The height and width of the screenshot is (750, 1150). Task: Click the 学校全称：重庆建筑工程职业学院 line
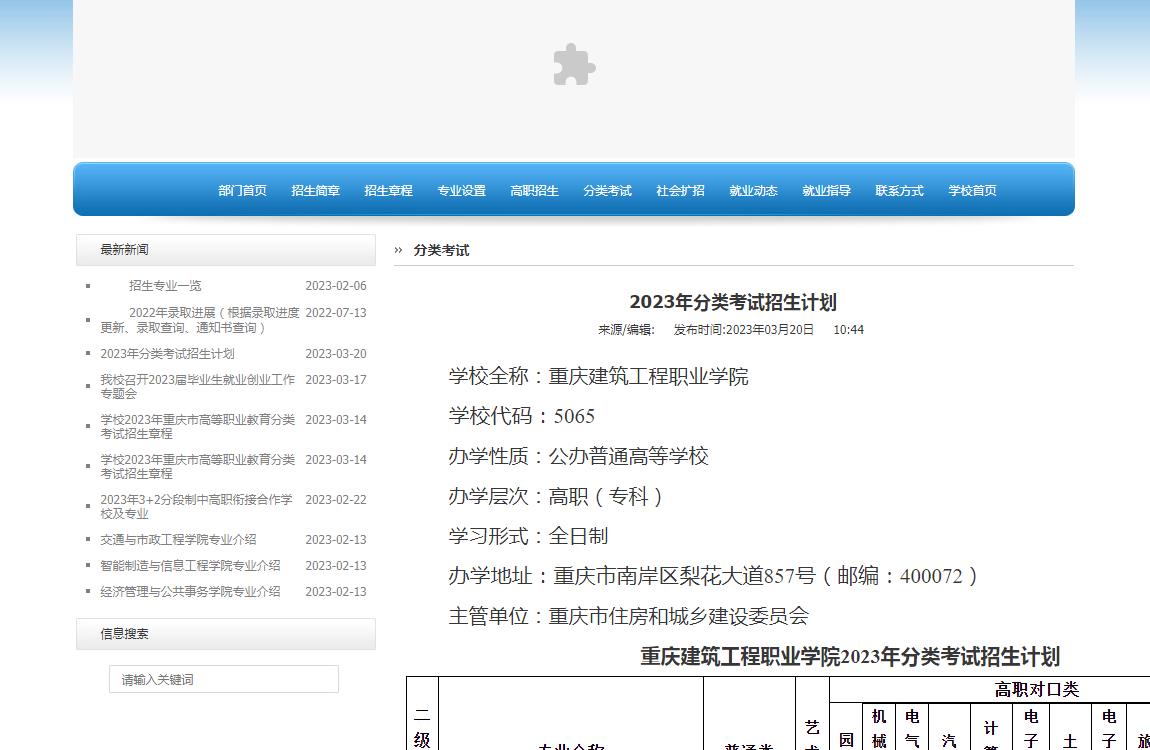tap(598, 377)
